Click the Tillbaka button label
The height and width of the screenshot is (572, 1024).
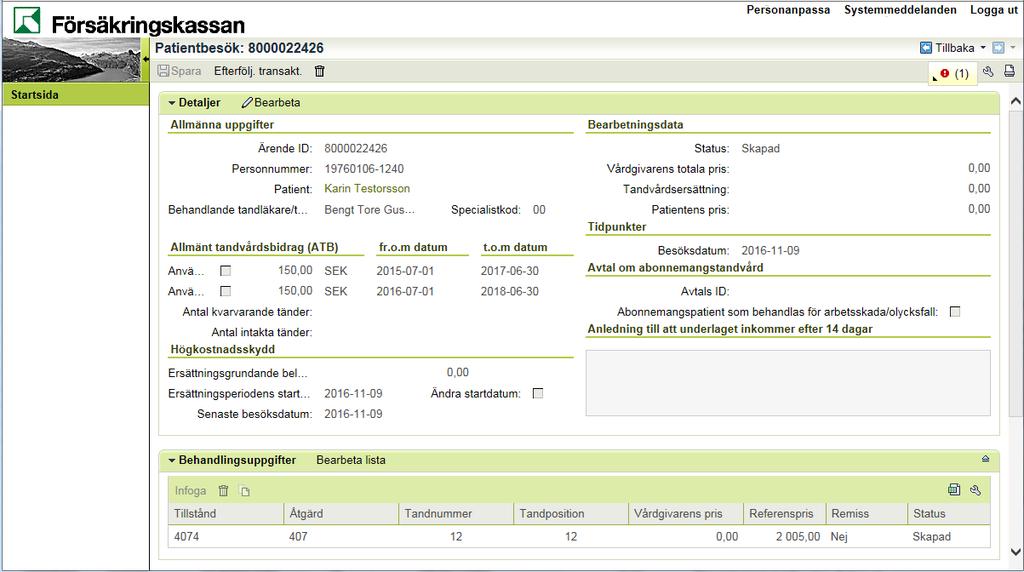pyautogui.click(x=954, y=48)
